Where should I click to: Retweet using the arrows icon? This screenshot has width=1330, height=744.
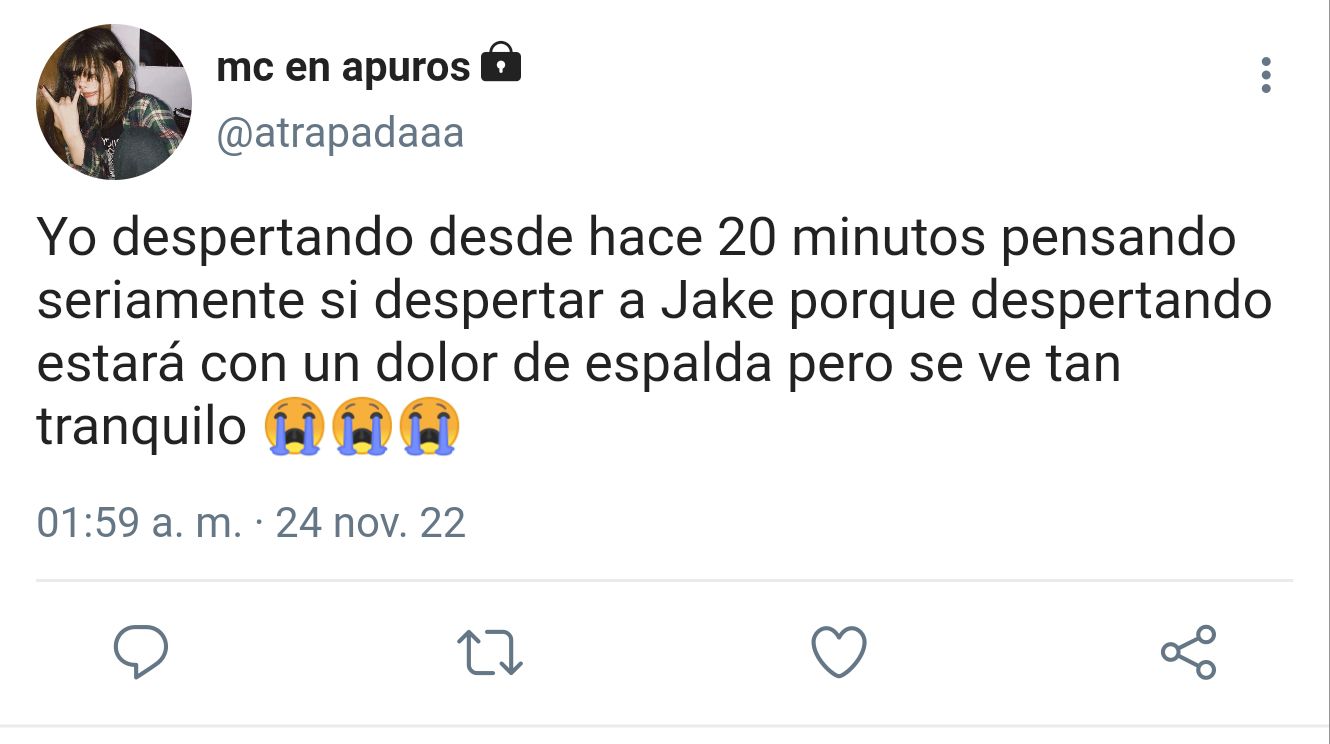point(490,652)
